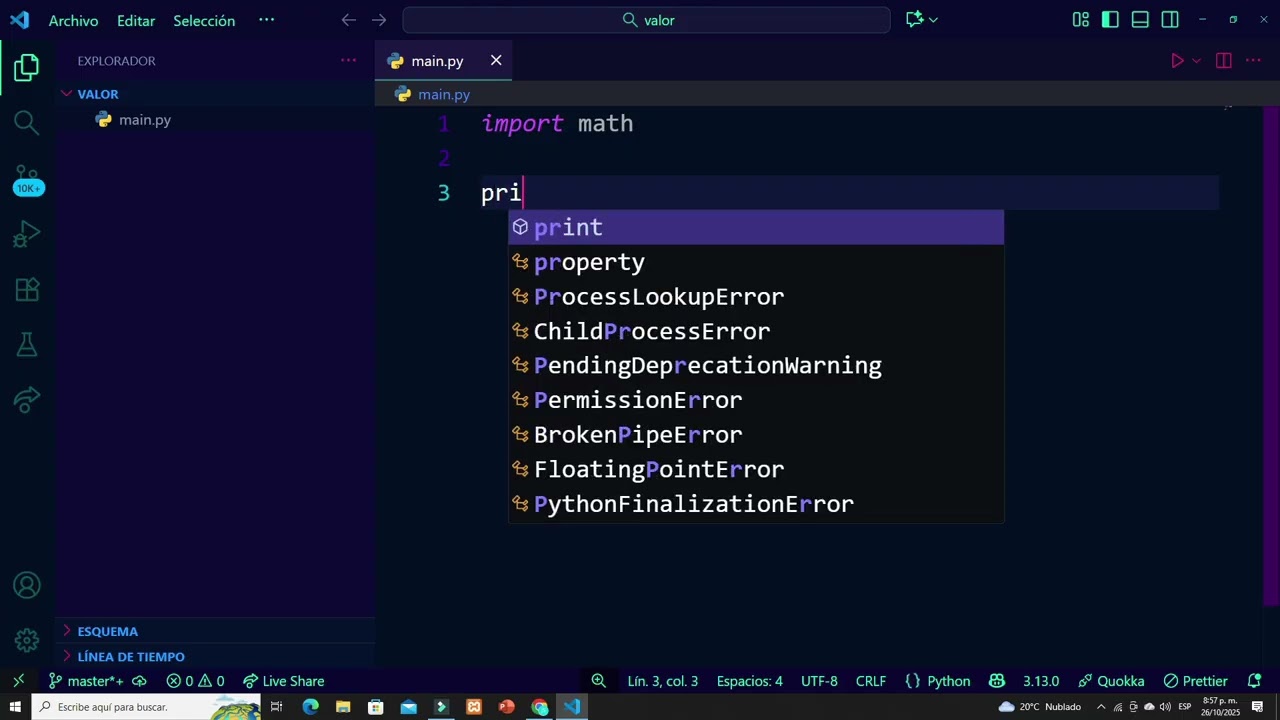This screenshot has height=720, width=1280.
Task: Open the Editar menu
Action: click(x=136, y=21)
